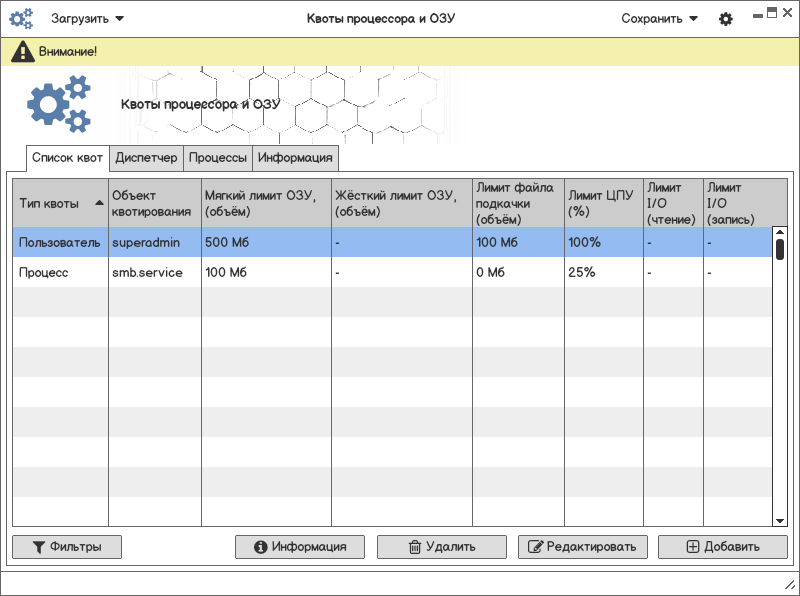Switch to the Диспетчер tab

(146, 158)
